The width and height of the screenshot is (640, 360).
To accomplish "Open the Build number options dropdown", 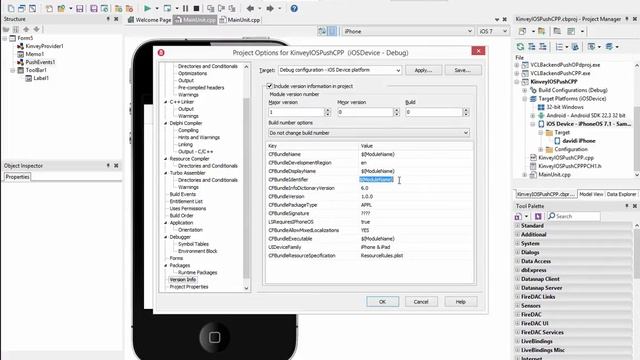I will pos(465,133).
